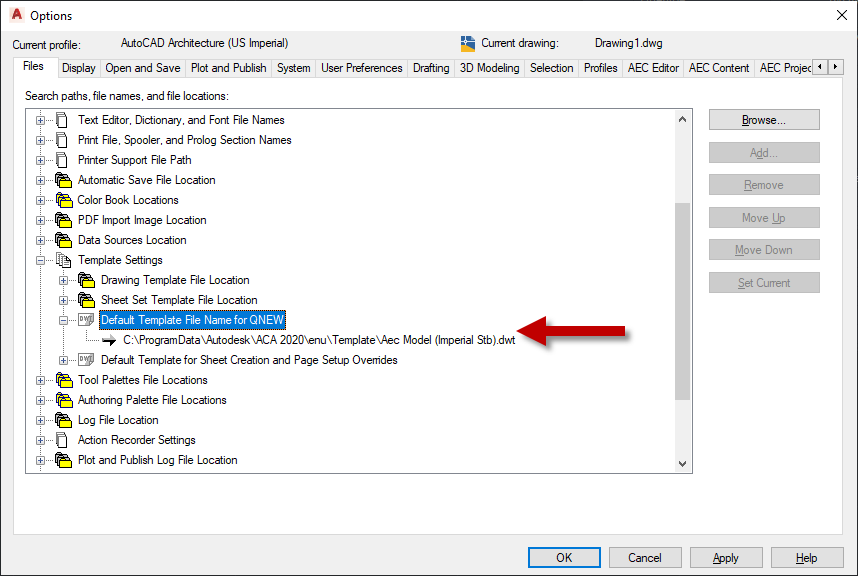
Task: Expand the Color Book Locations node
Action: point(40,200)
